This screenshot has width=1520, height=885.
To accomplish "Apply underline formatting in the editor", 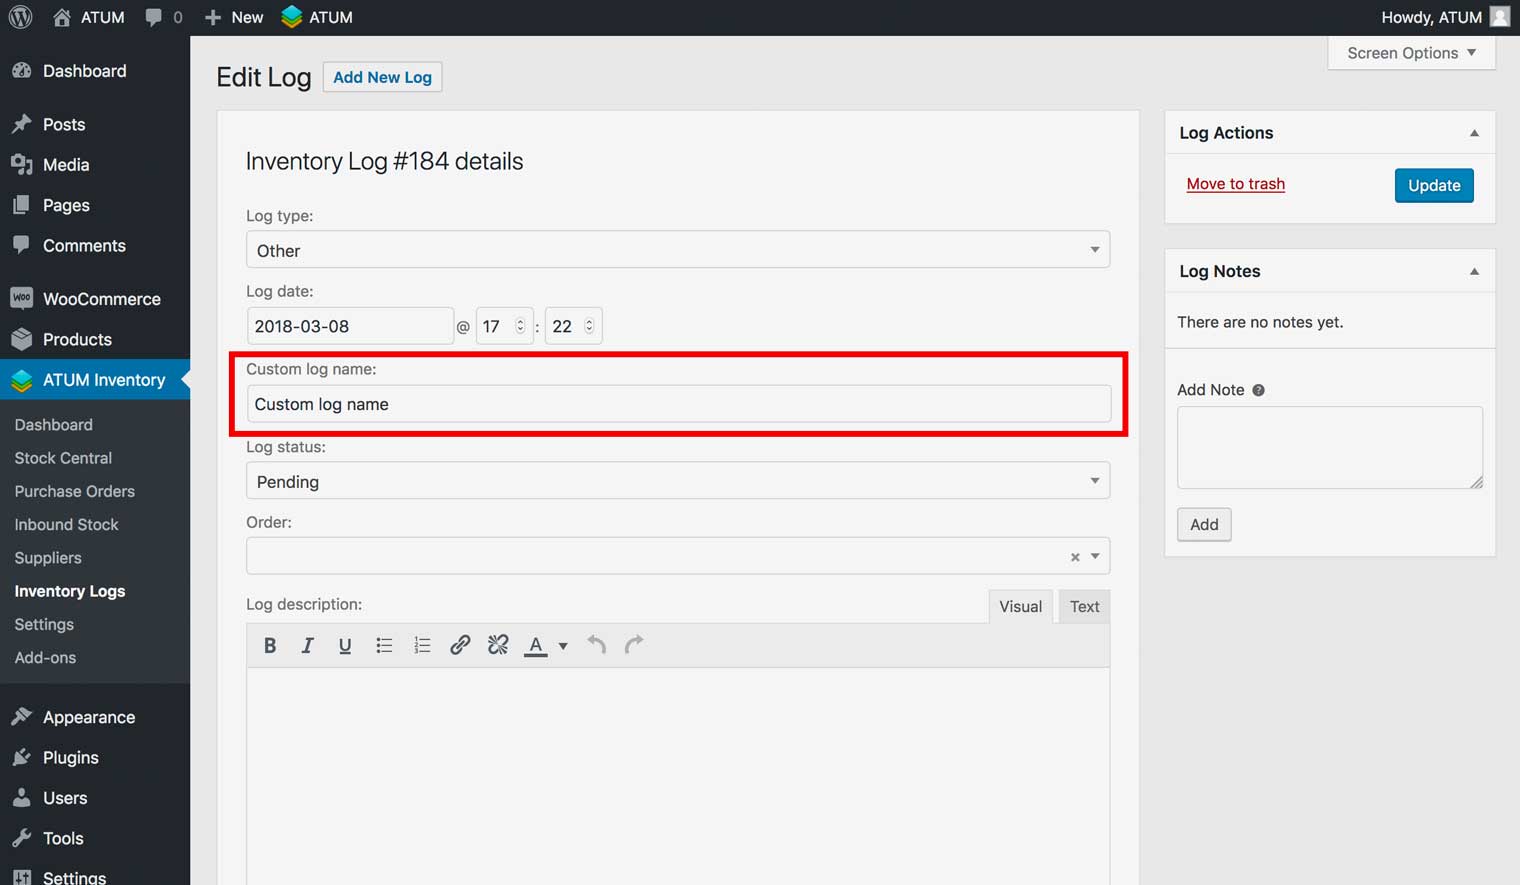I will (345, 645).
